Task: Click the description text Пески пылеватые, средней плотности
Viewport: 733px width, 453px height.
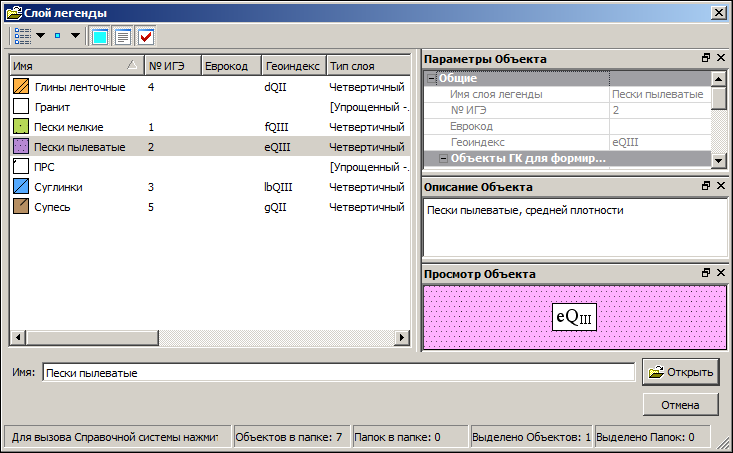Action: tap(525, 210)
